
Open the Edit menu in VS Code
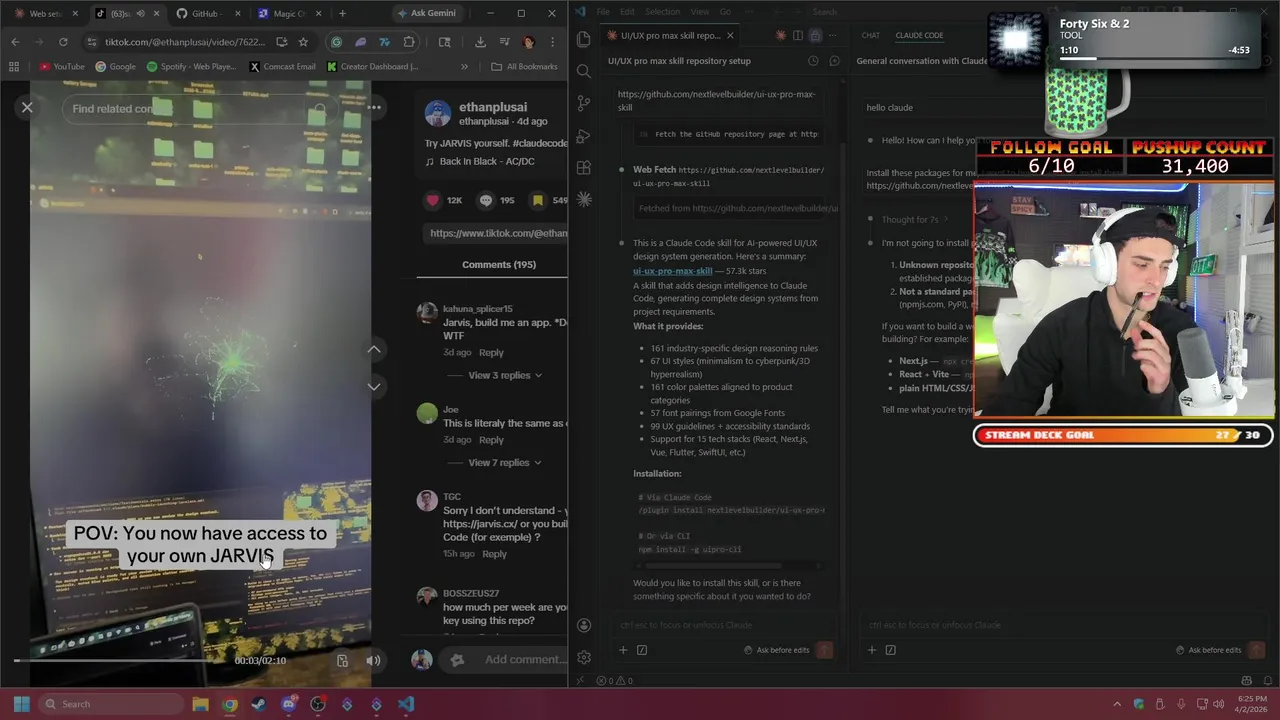(627, 12)
